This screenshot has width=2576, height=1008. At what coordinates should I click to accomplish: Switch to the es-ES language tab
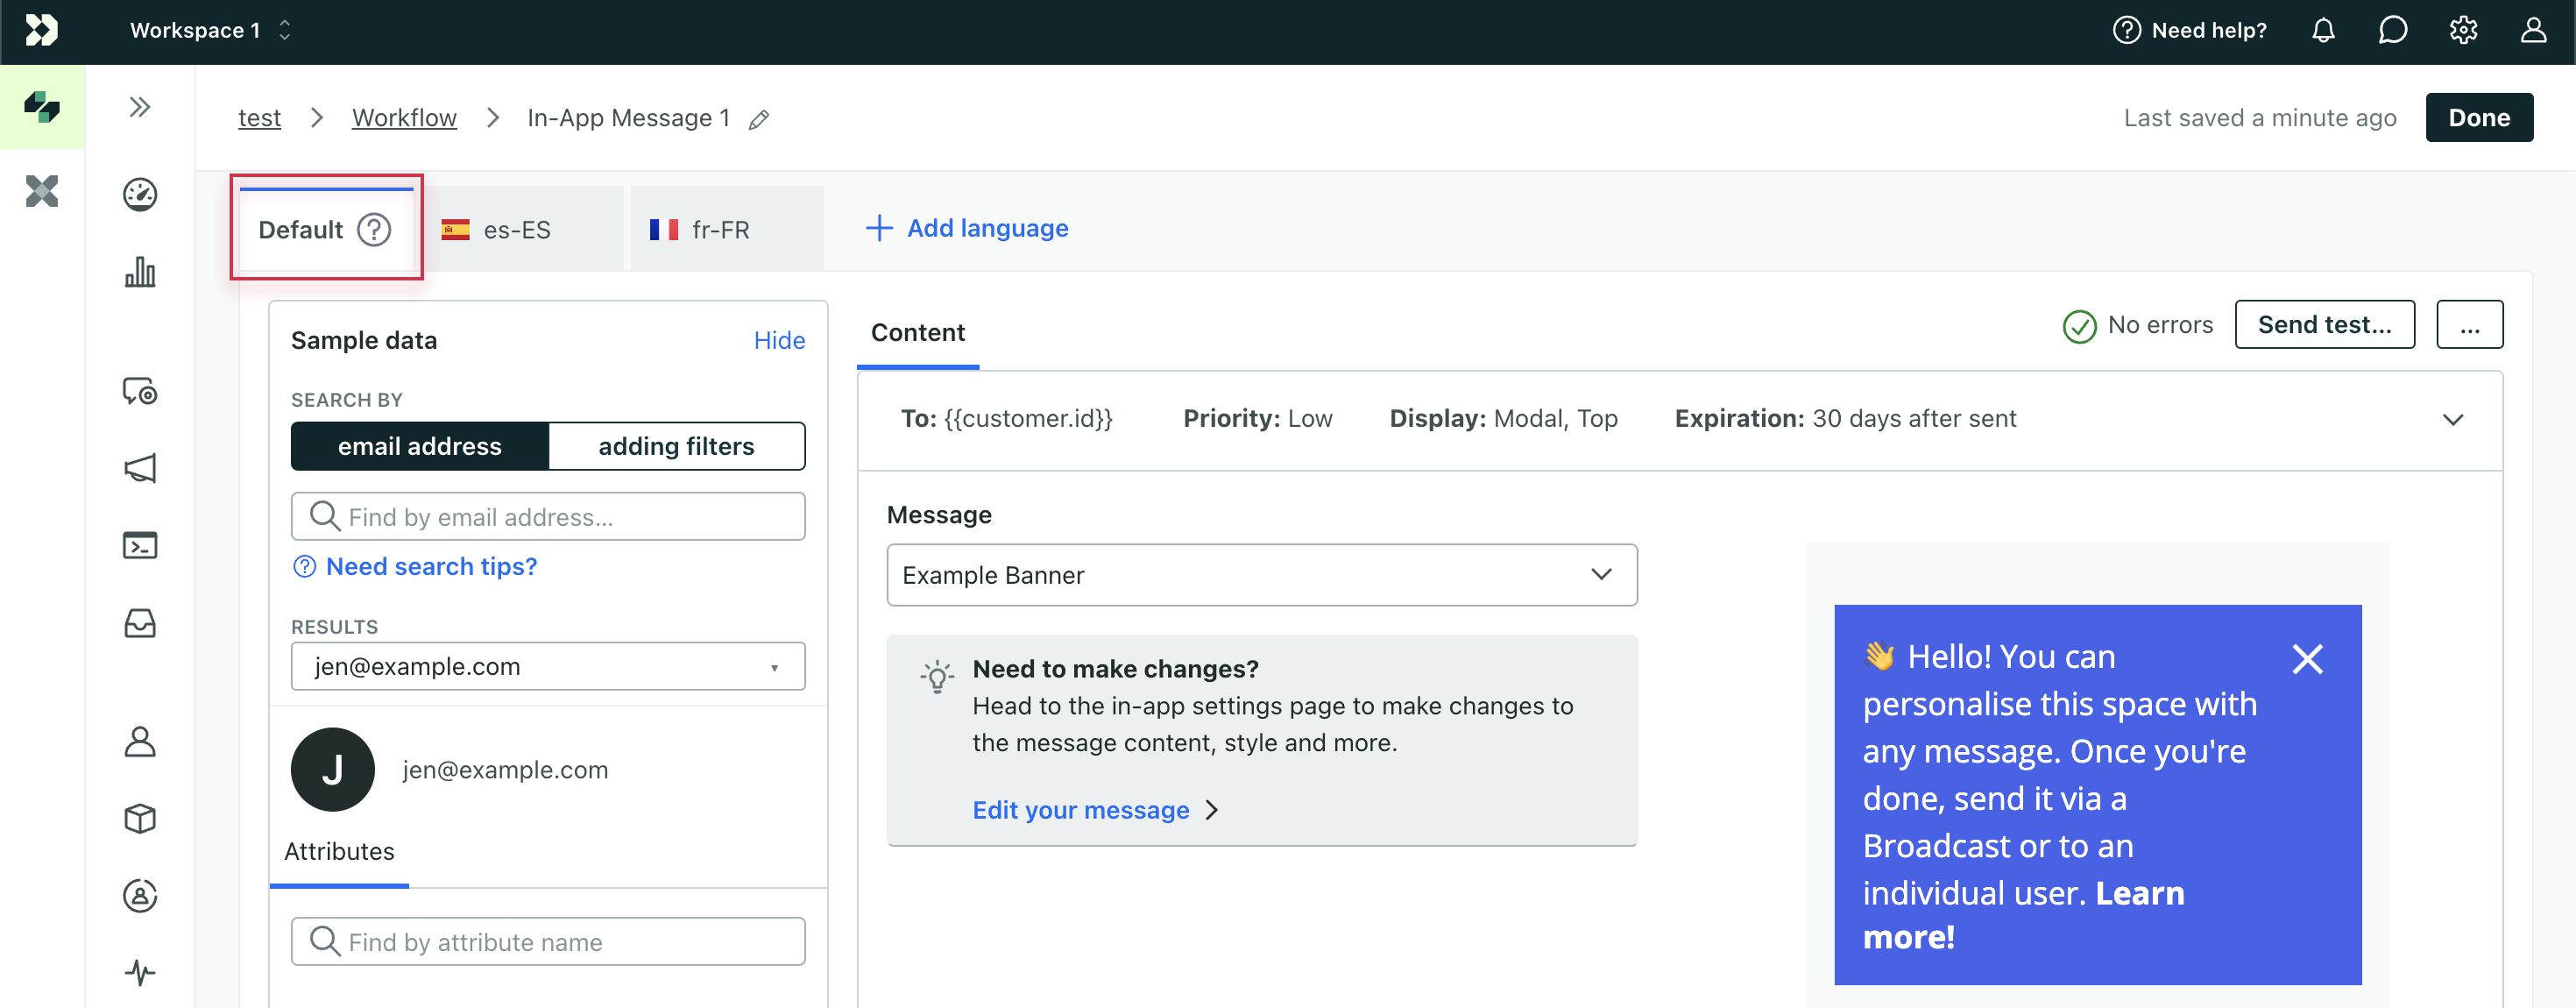[x=525, y=229]
